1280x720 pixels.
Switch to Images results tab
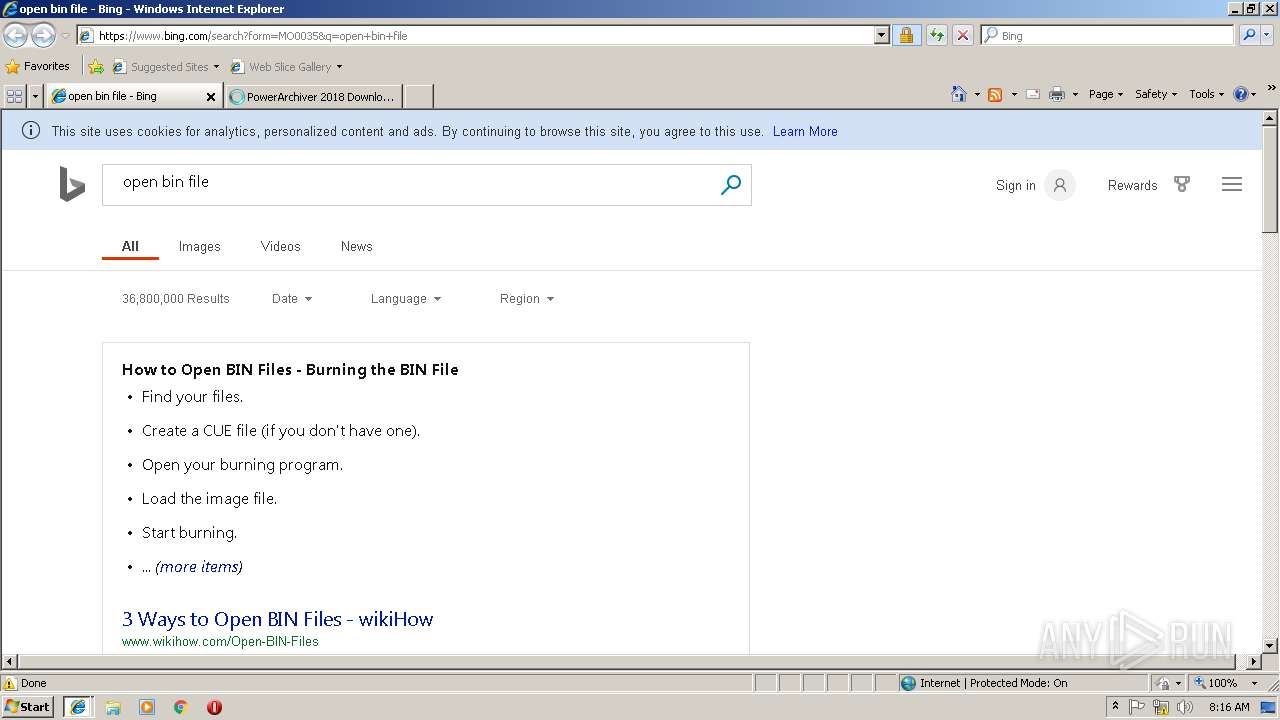click(199, 246)
